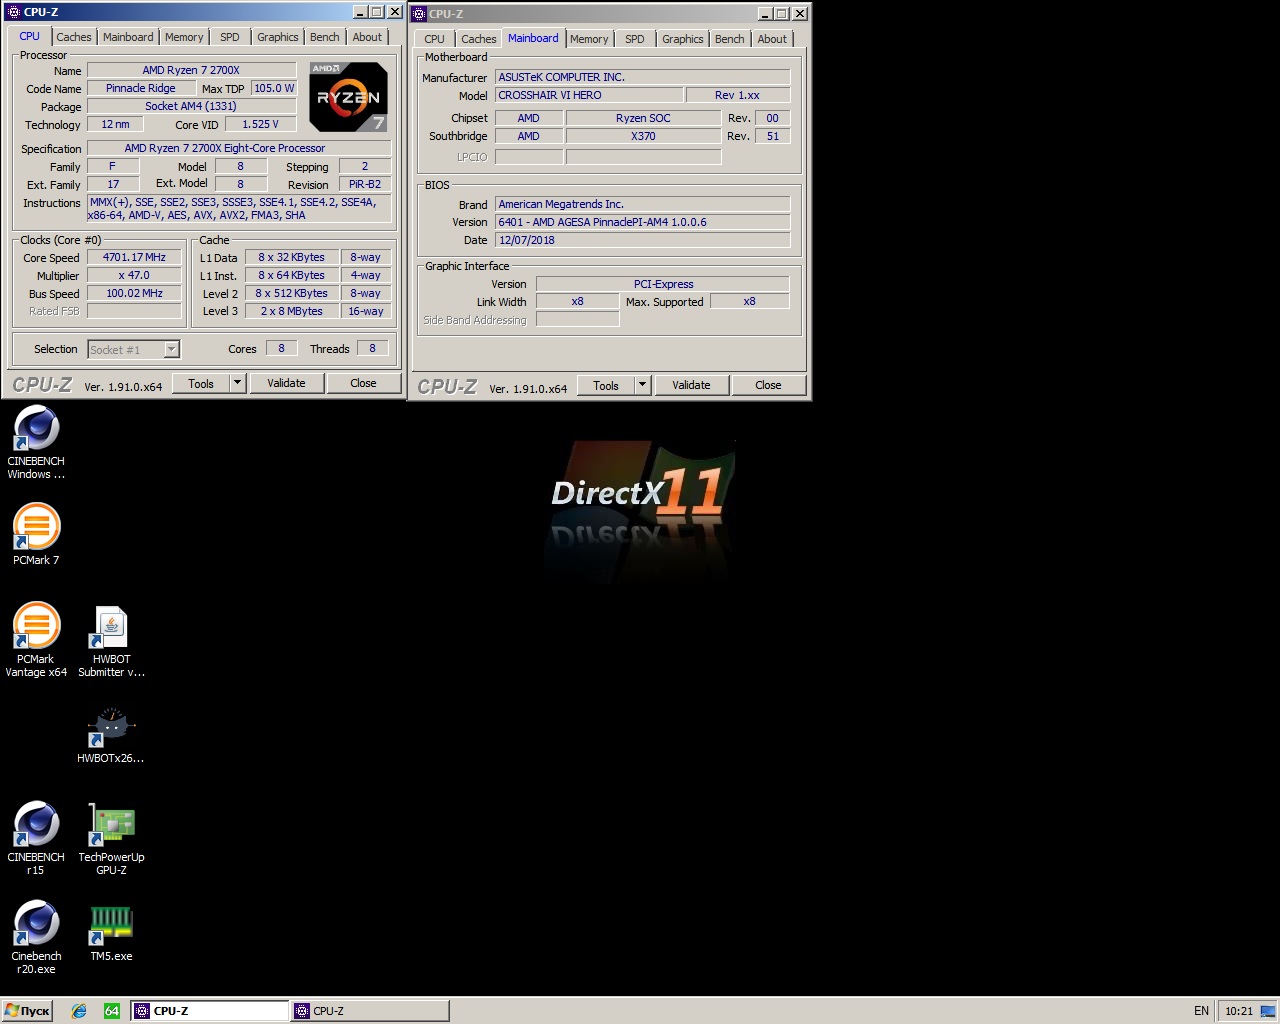The image size is (1280, 1024).
Task: Select Mainboard tab in right CPU-Z window
Action: click(x=533, y=38)
